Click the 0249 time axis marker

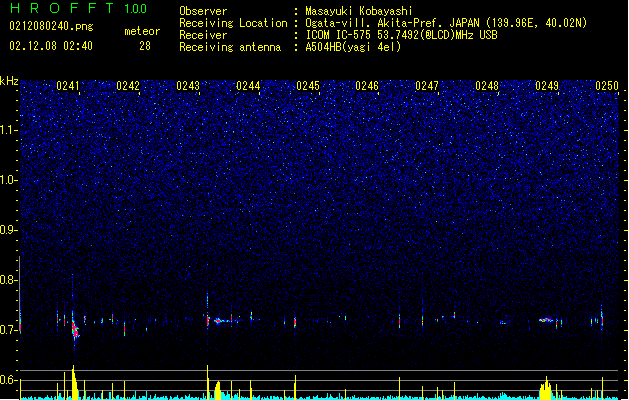[x=547, y=86]
